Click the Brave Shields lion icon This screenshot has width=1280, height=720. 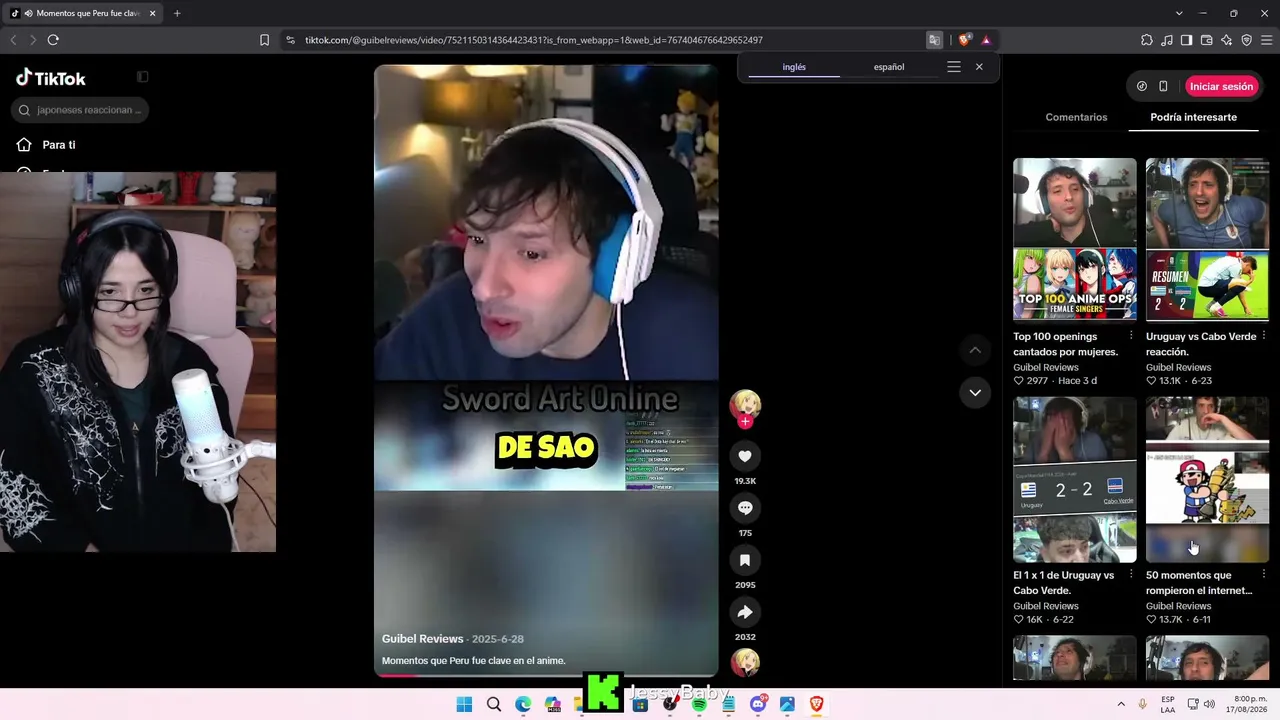(x=964, y=40)
